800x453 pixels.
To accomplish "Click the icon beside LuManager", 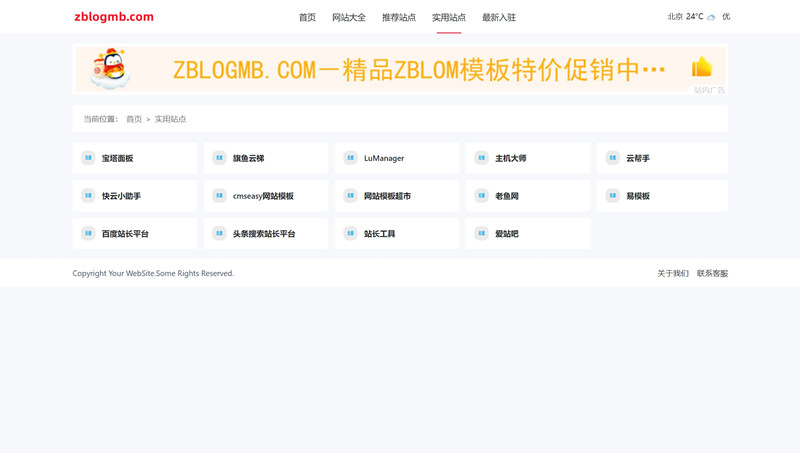I will pos(351,158).
